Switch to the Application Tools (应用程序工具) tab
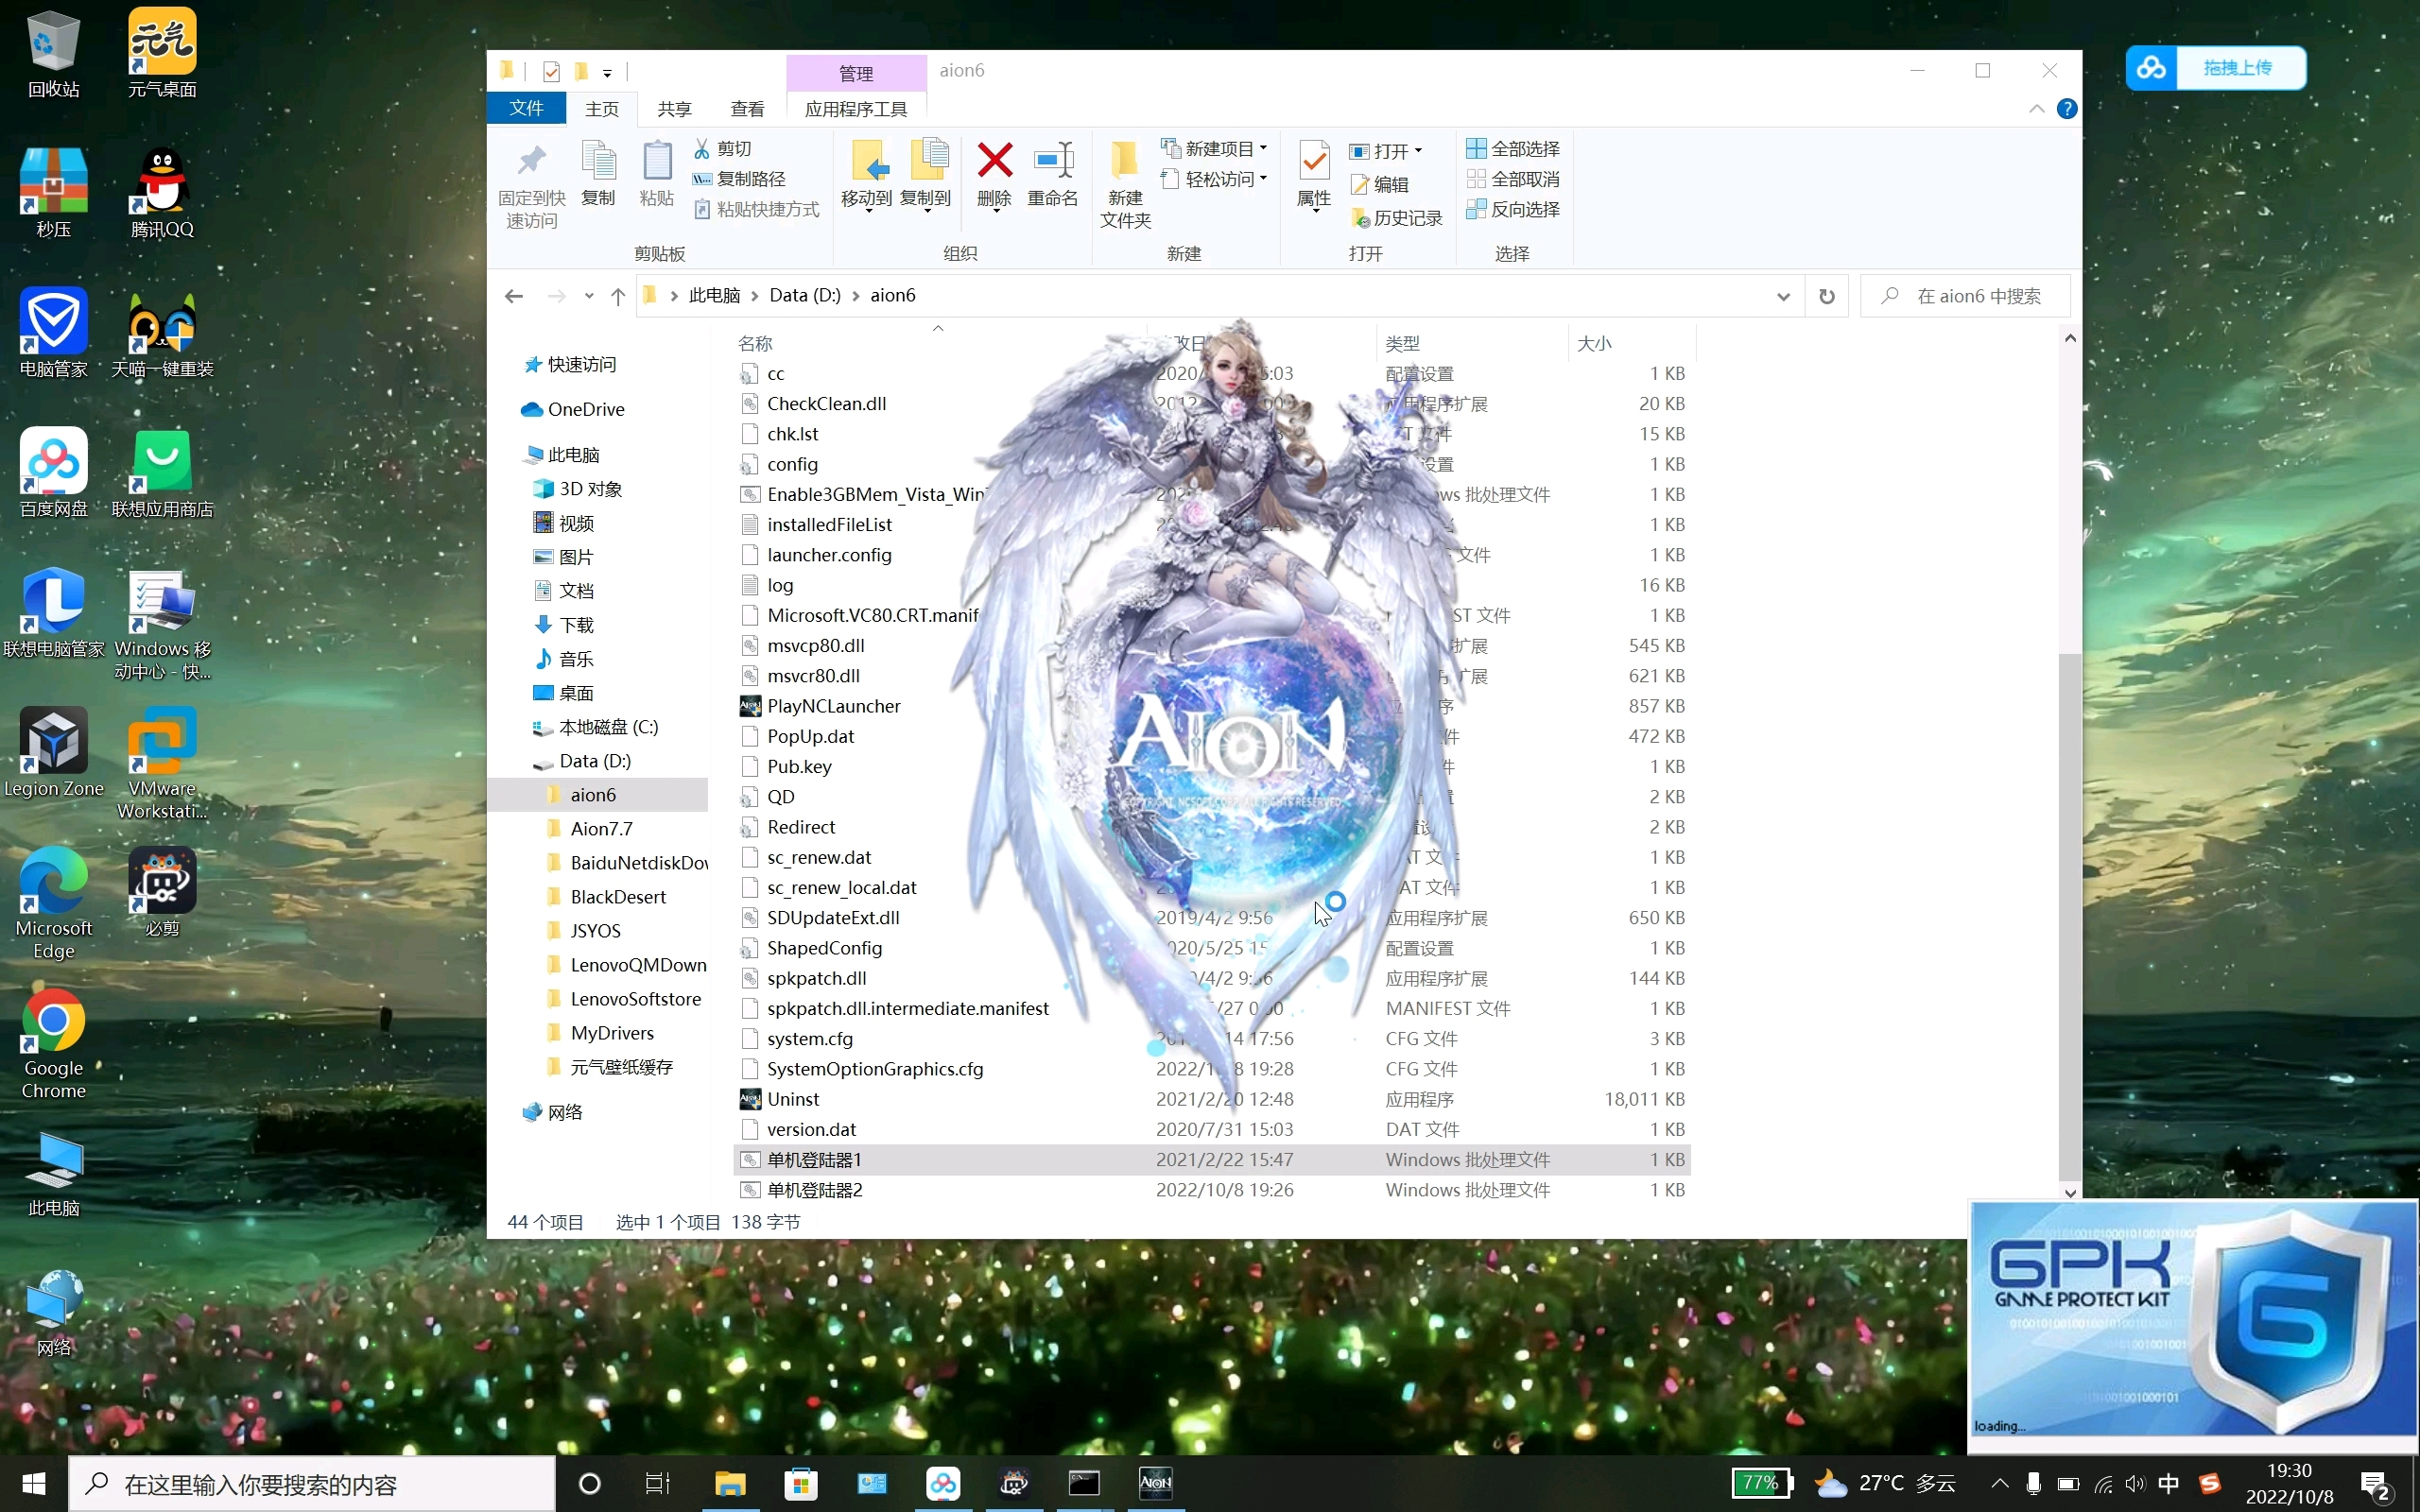The height and width of the screenshot is (1512, 2420). [856, 108]
